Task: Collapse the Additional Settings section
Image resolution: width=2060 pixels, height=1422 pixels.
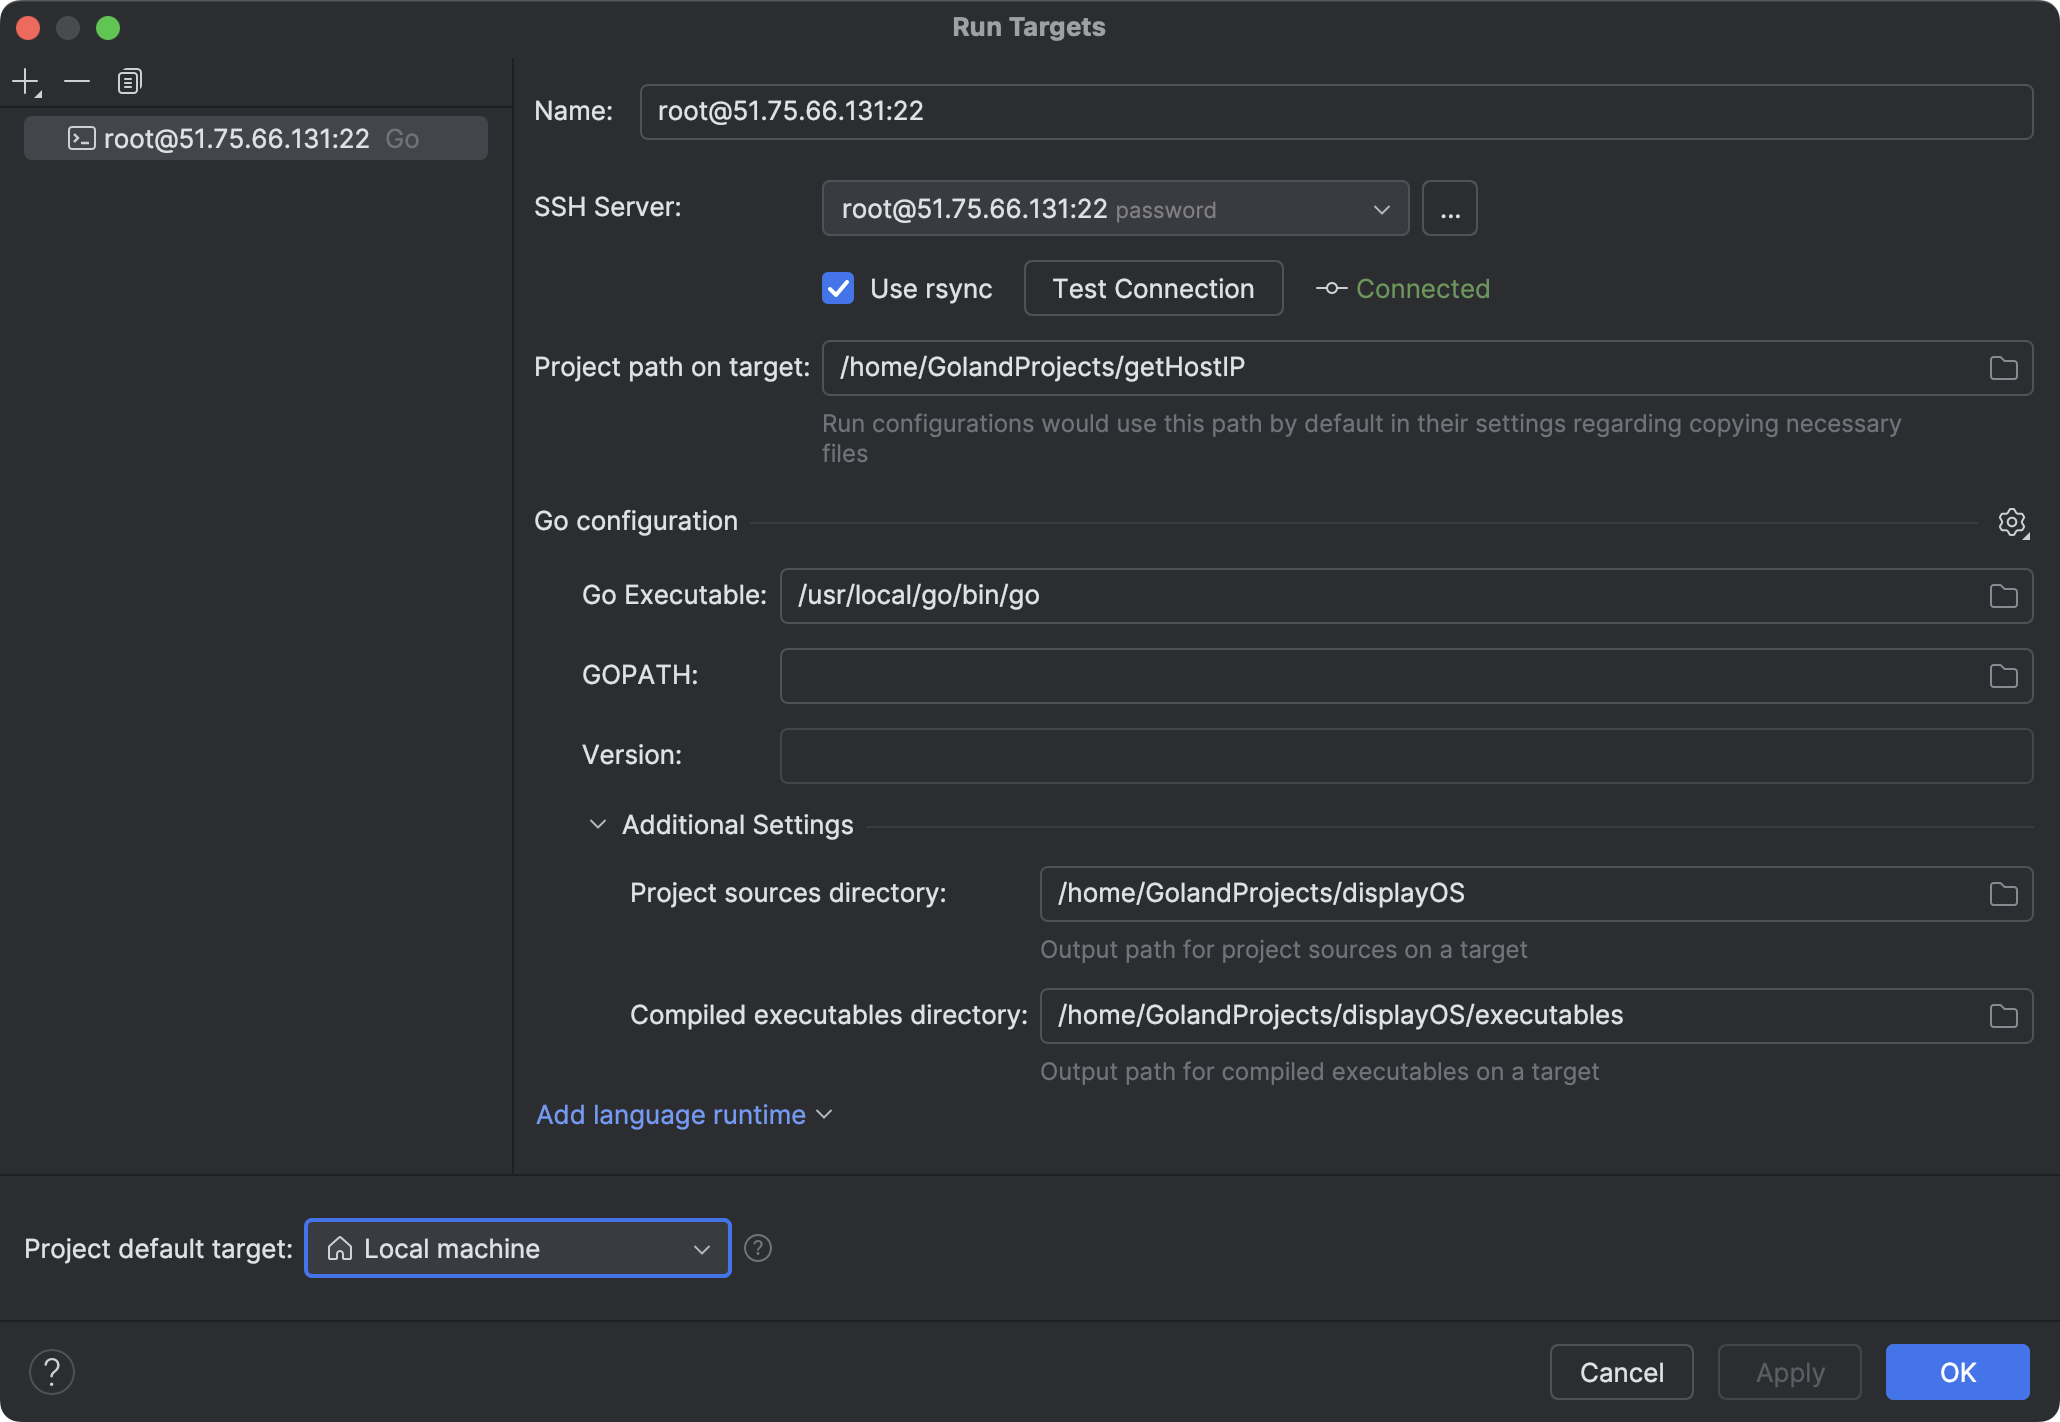Action: coord(598,825)
